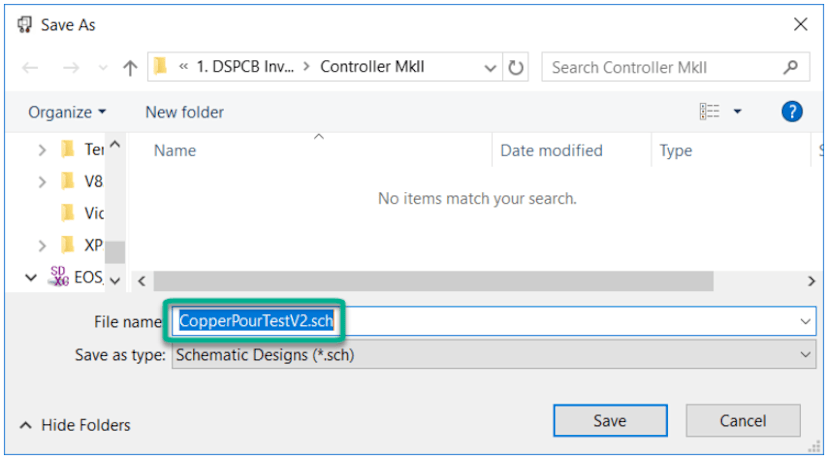Open the Organize menu
The image size is (829, 460).
(67, 112)
